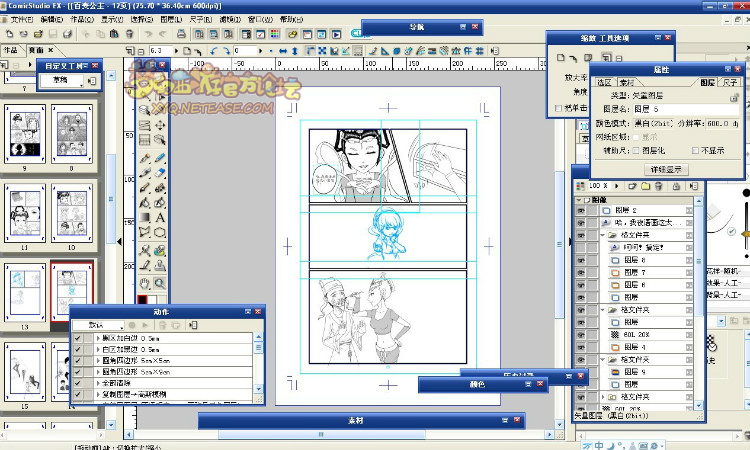The height and width of the screenshot is (450, 750).
Task: Open the 编辑(E) menu
Action: click(x=52, y=20)
